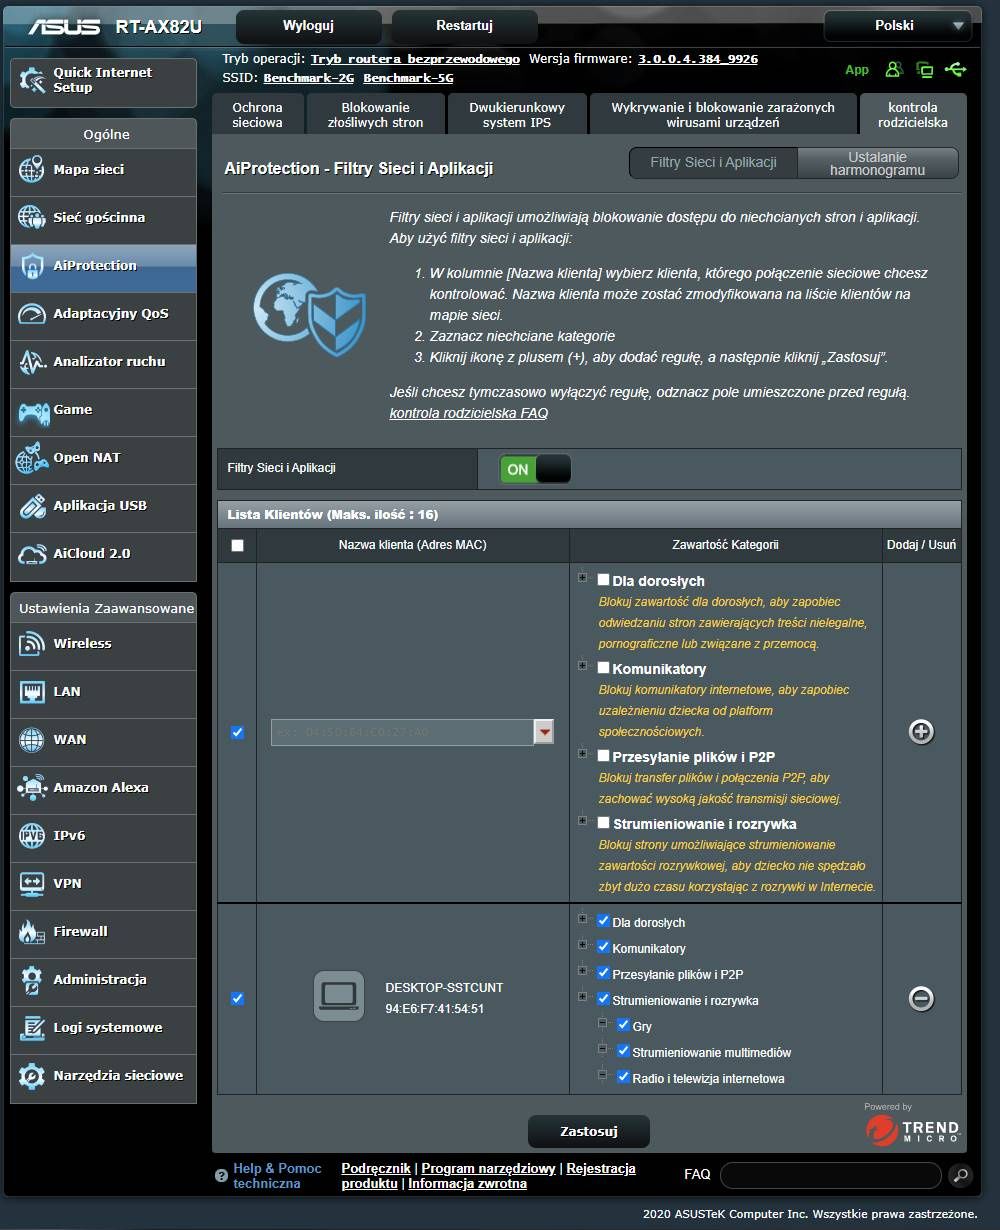Click Narzędzia sieciowe icon

coord(32,1076)
